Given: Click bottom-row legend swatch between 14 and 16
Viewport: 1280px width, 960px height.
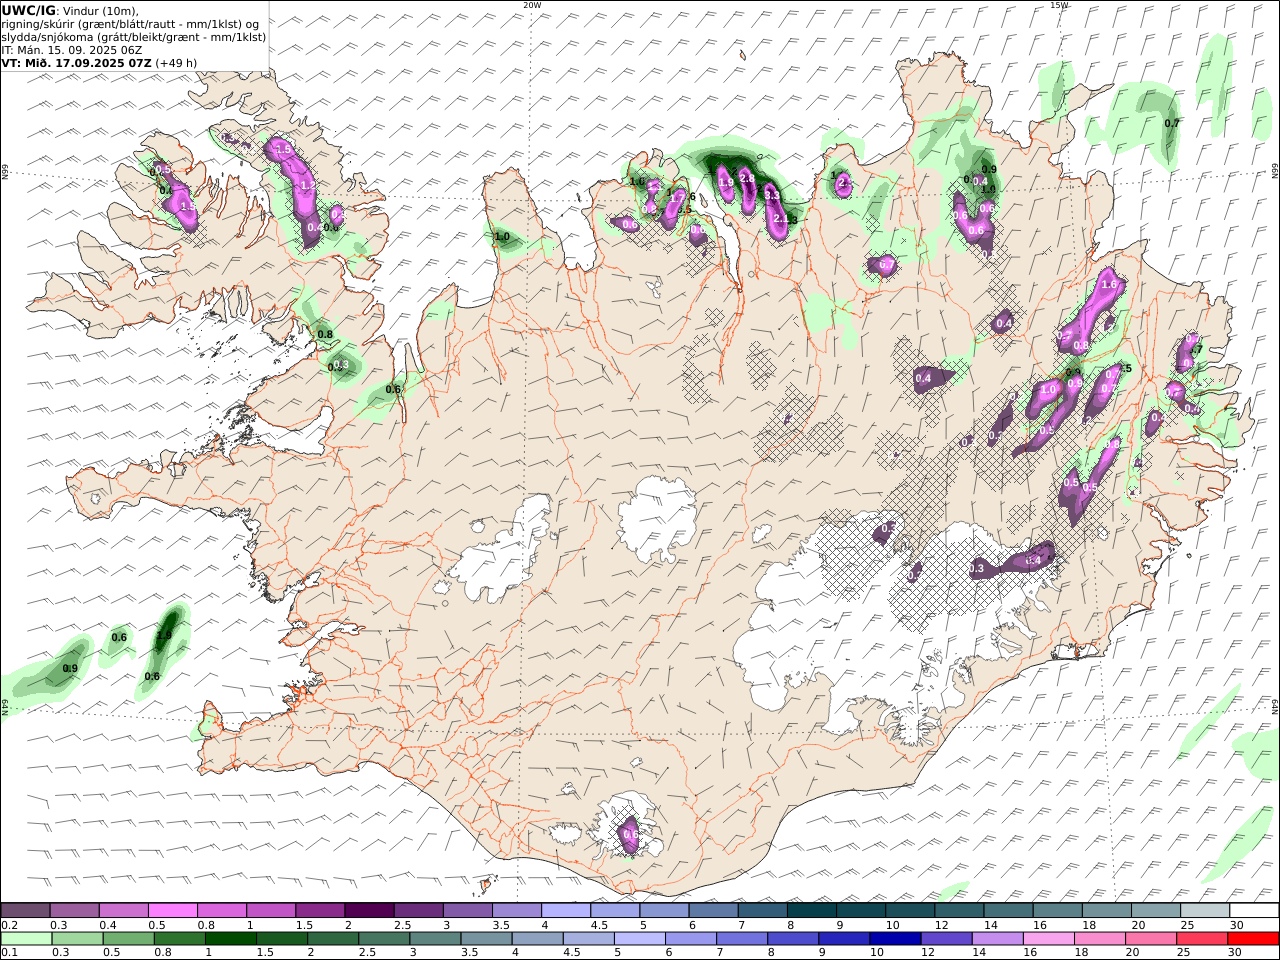Looking at the screenshot, I should tap(998, 939).
